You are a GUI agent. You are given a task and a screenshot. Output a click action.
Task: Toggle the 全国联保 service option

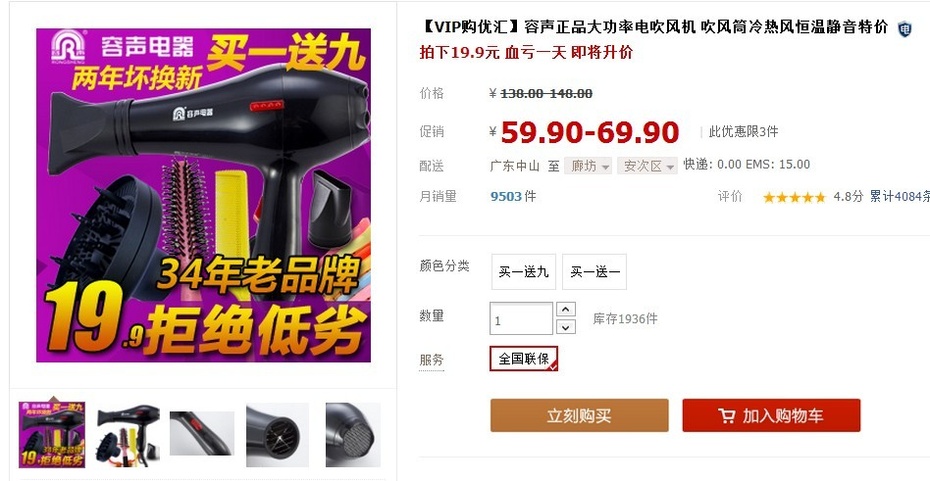[524, 359]
